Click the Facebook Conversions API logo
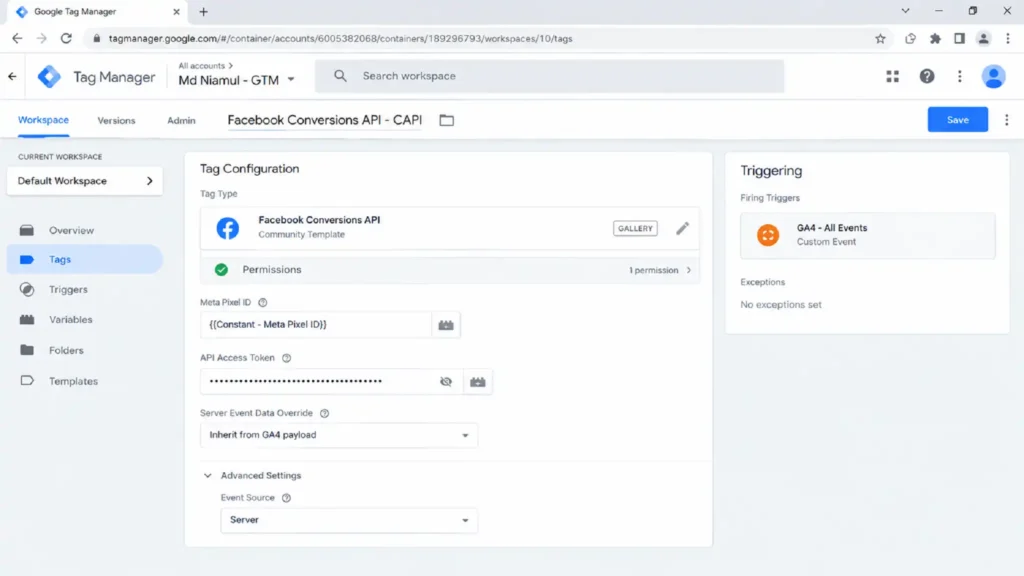The height and width of the screenshot is (576, 1024). [228, 228]
